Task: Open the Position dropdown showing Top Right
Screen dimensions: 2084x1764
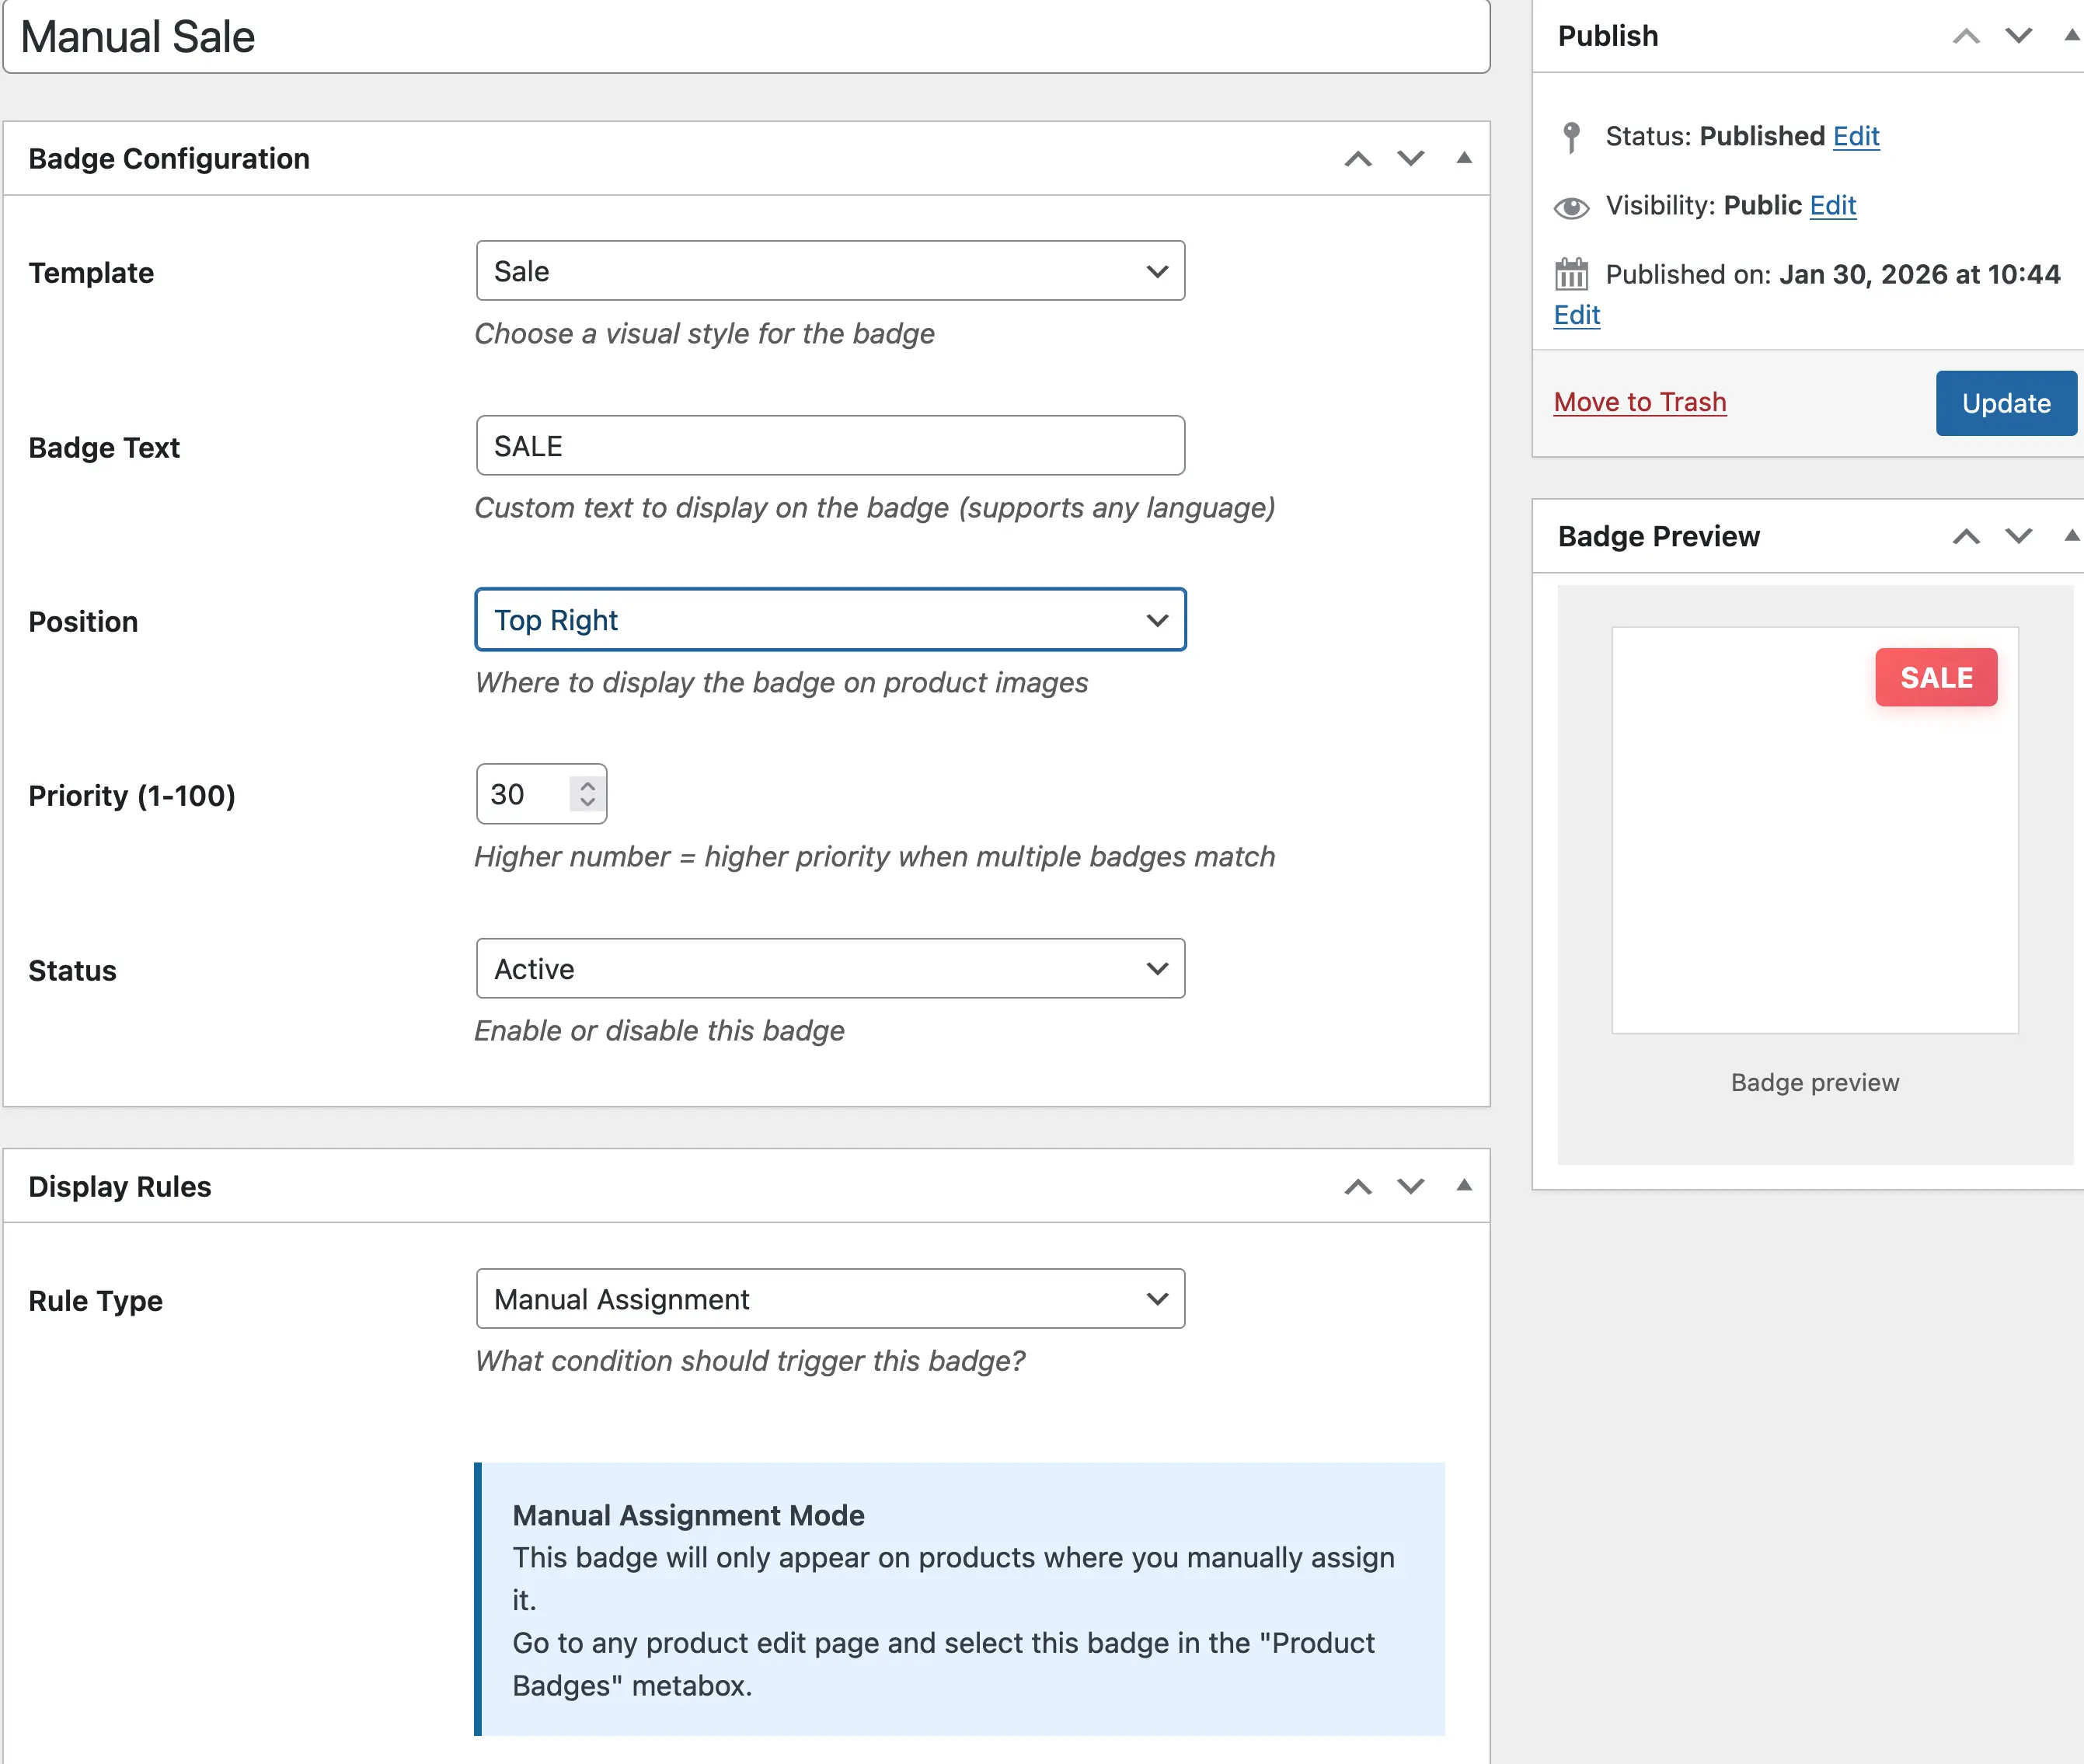Action: point(830,620)
